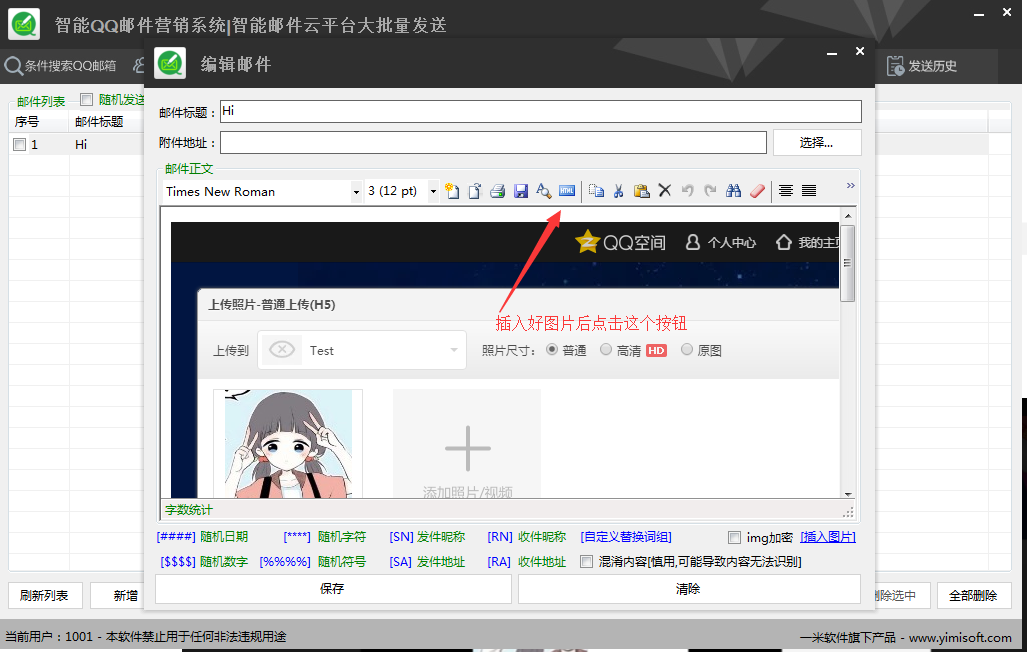Click the 清除 button

point(689,588)
